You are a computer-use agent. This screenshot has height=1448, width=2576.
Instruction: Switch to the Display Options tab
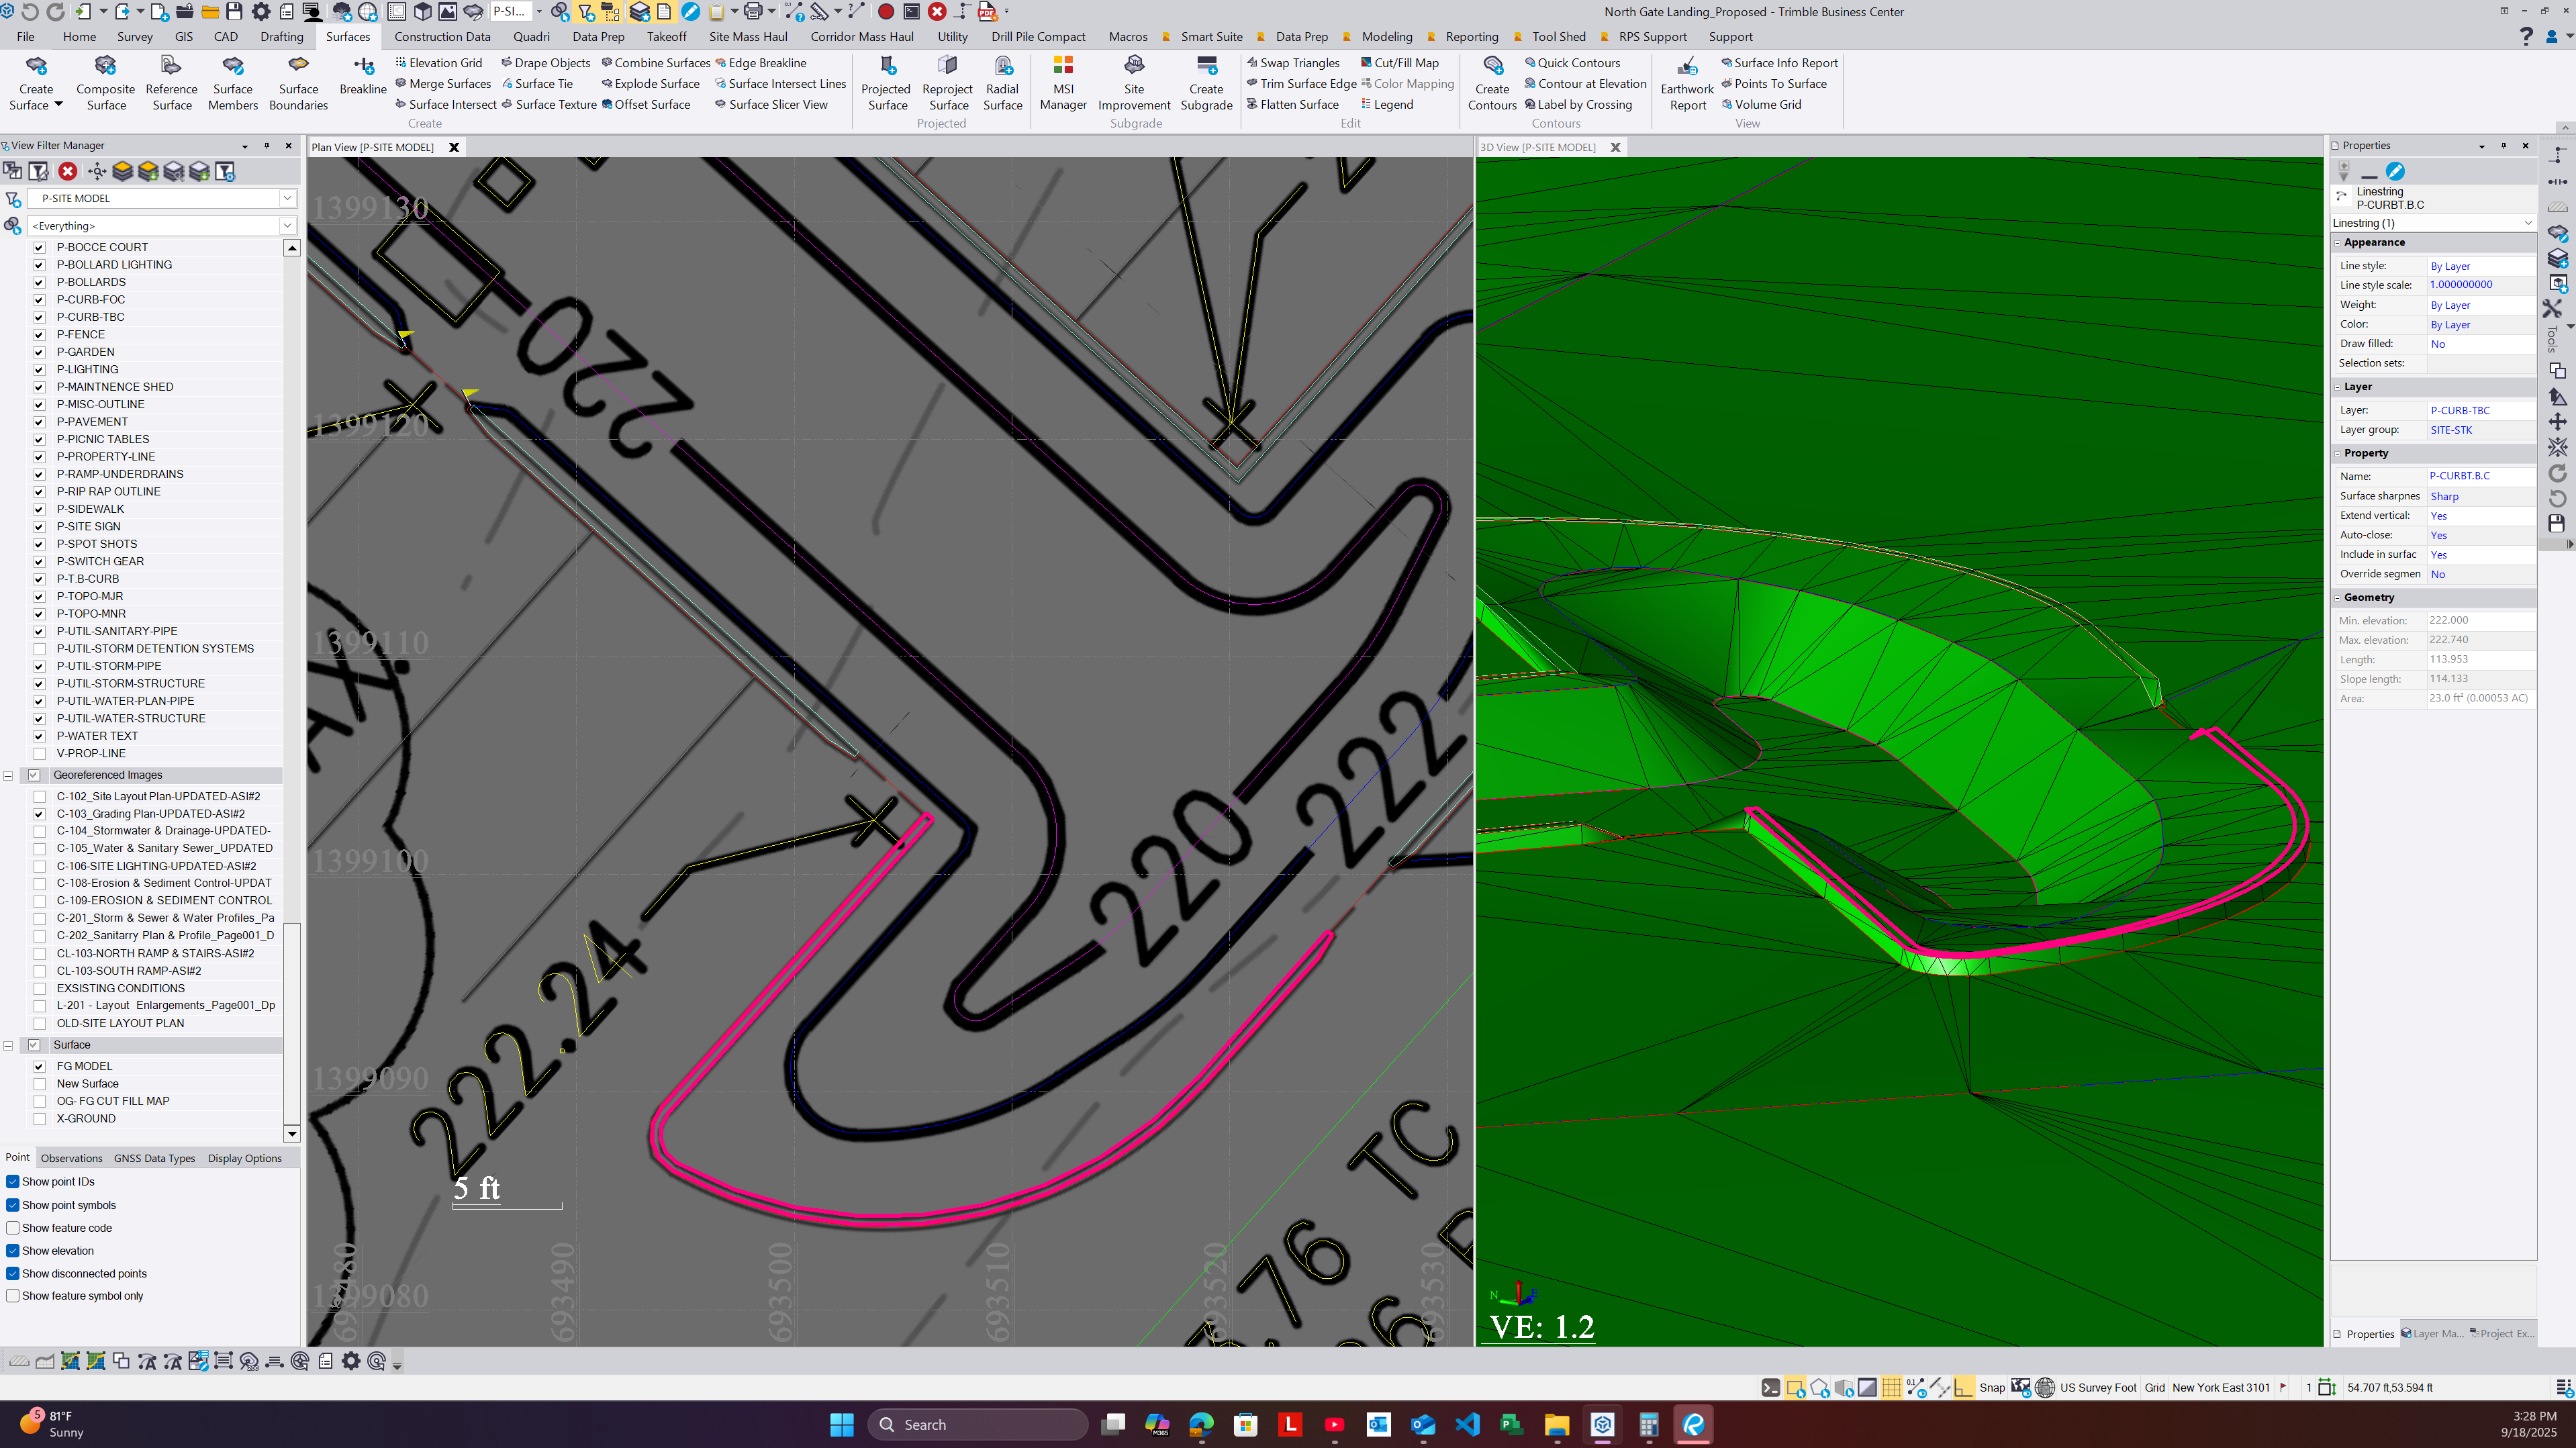[244, 1158]
